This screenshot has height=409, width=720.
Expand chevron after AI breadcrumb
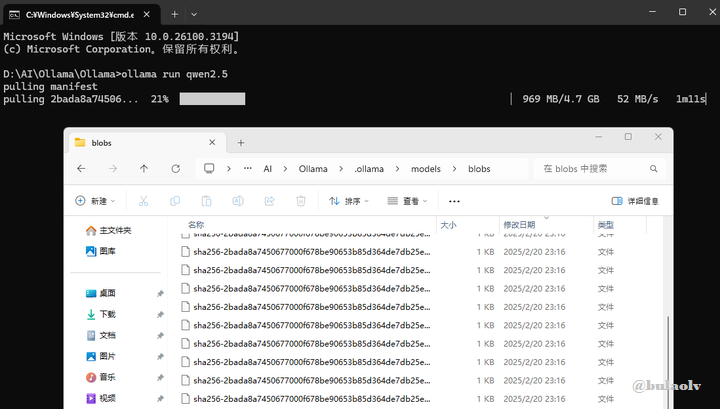tap(285, 169)
